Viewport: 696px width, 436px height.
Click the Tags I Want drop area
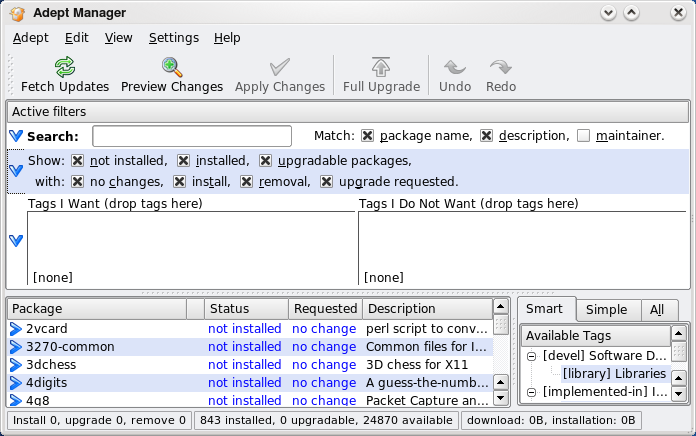click(191, 248)
